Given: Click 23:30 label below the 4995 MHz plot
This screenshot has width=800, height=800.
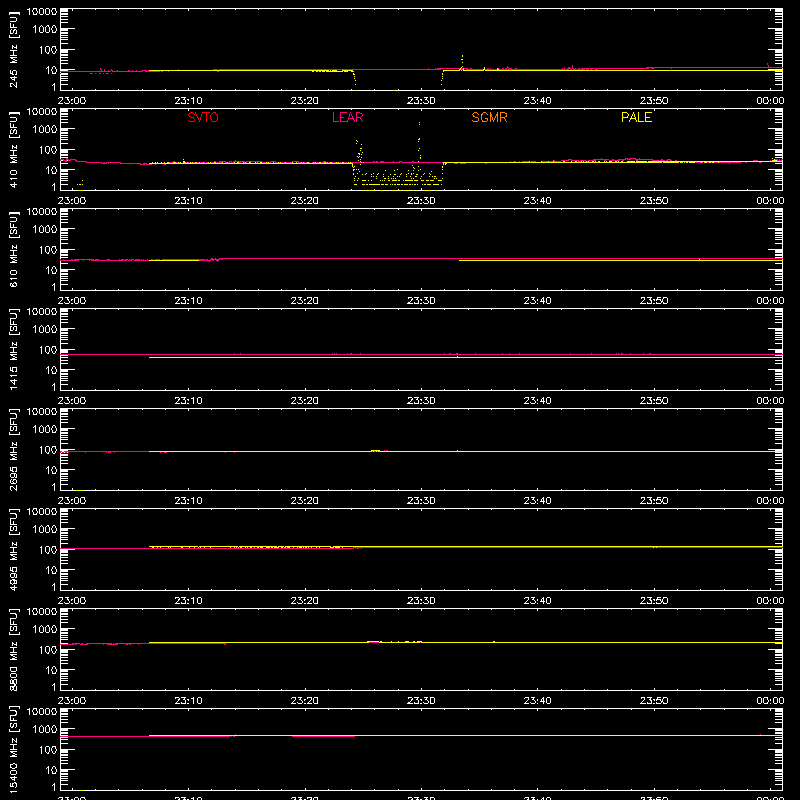Looking at the screenshot, I should point(421,601).
